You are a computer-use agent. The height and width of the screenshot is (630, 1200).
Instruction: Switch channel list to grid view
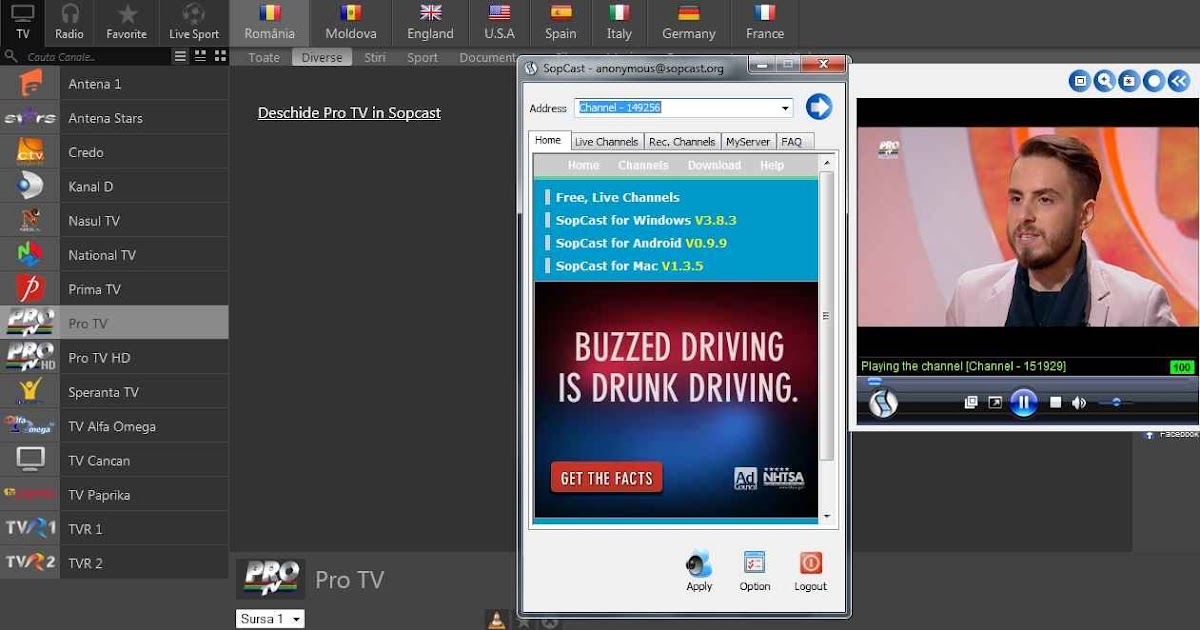point(220,57)
